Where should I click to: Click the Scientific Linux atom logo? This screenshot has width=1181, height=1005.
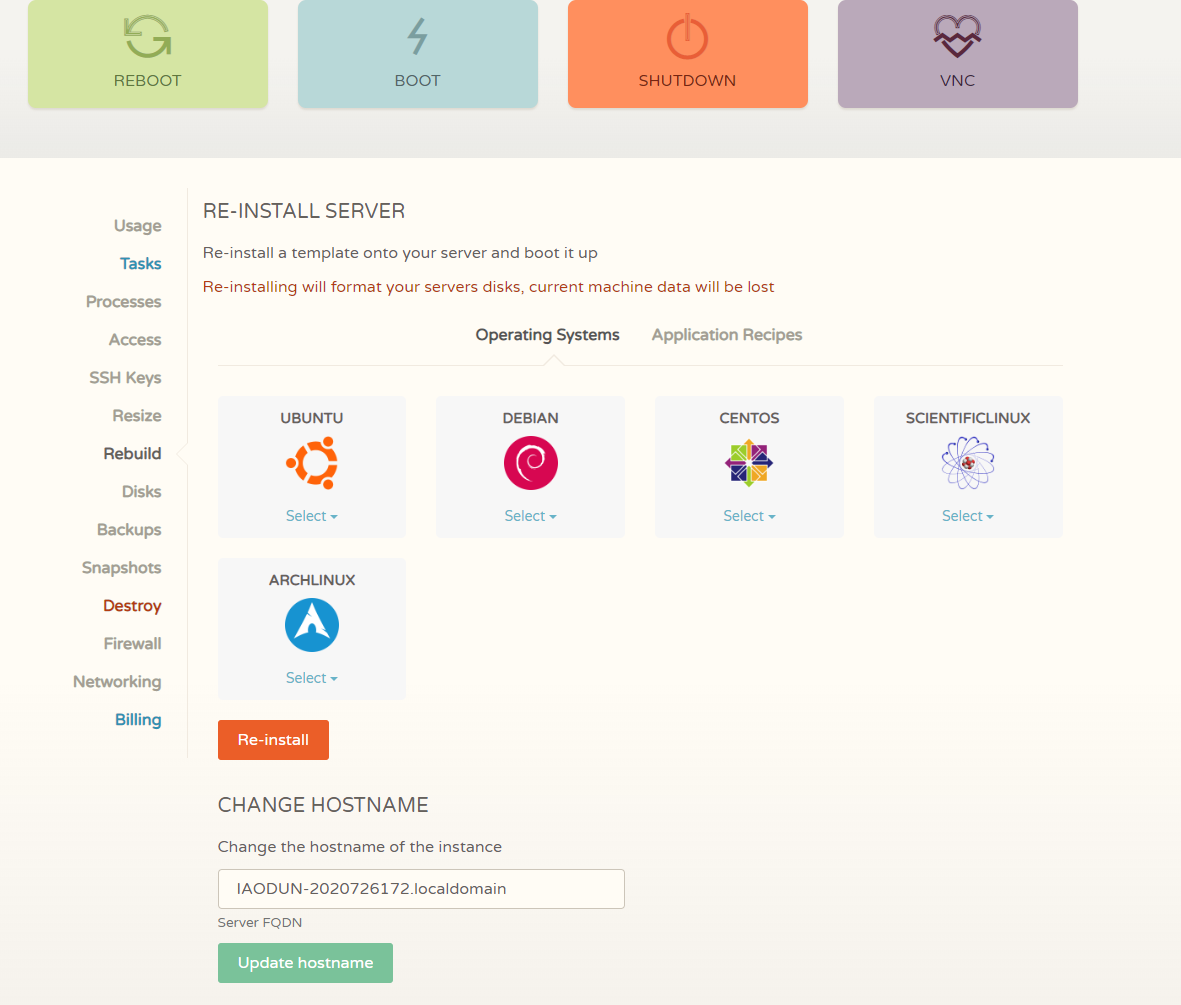tap(967, 463)
